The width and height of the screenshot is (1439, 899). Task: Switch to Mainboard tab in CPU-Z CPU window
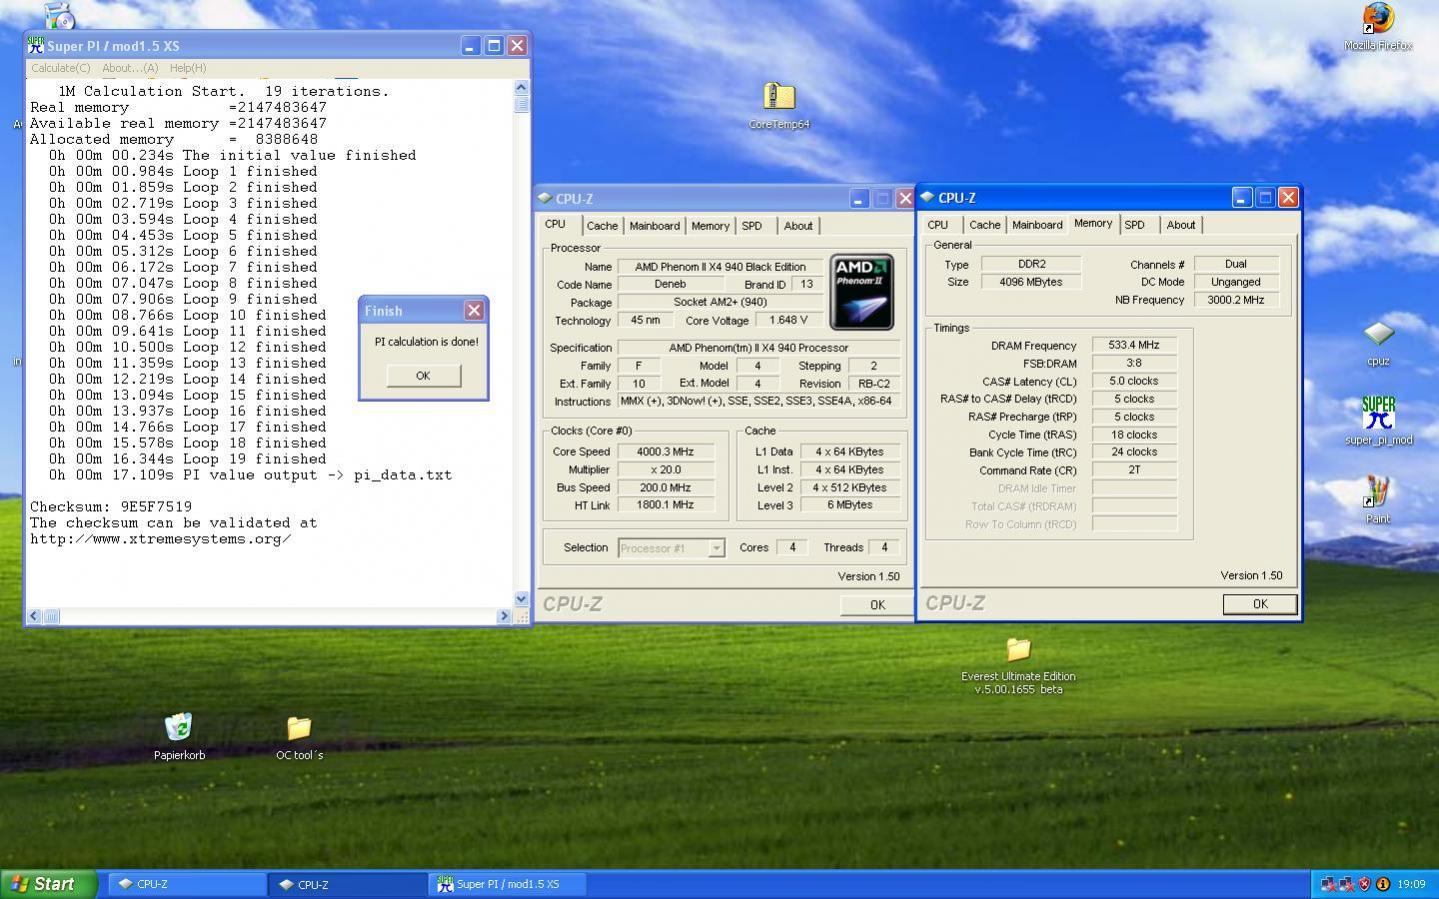pos(654,226)
